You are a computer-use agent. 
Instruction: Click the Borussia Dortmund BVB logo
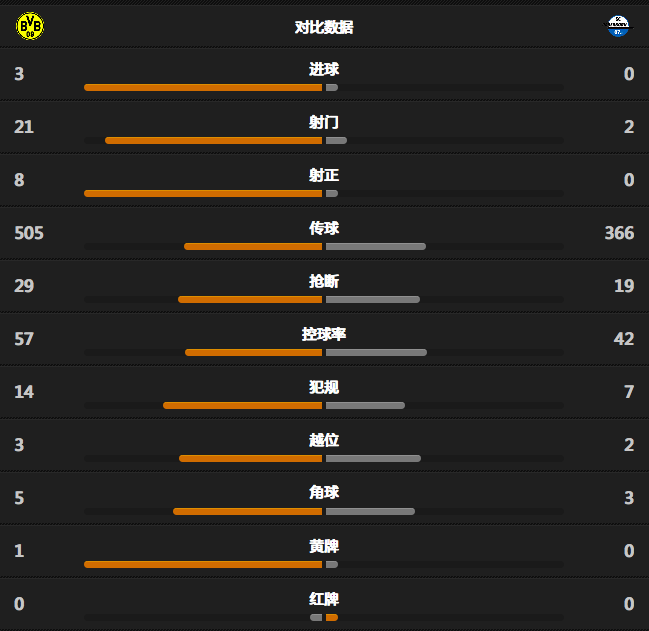coord(30,26)
